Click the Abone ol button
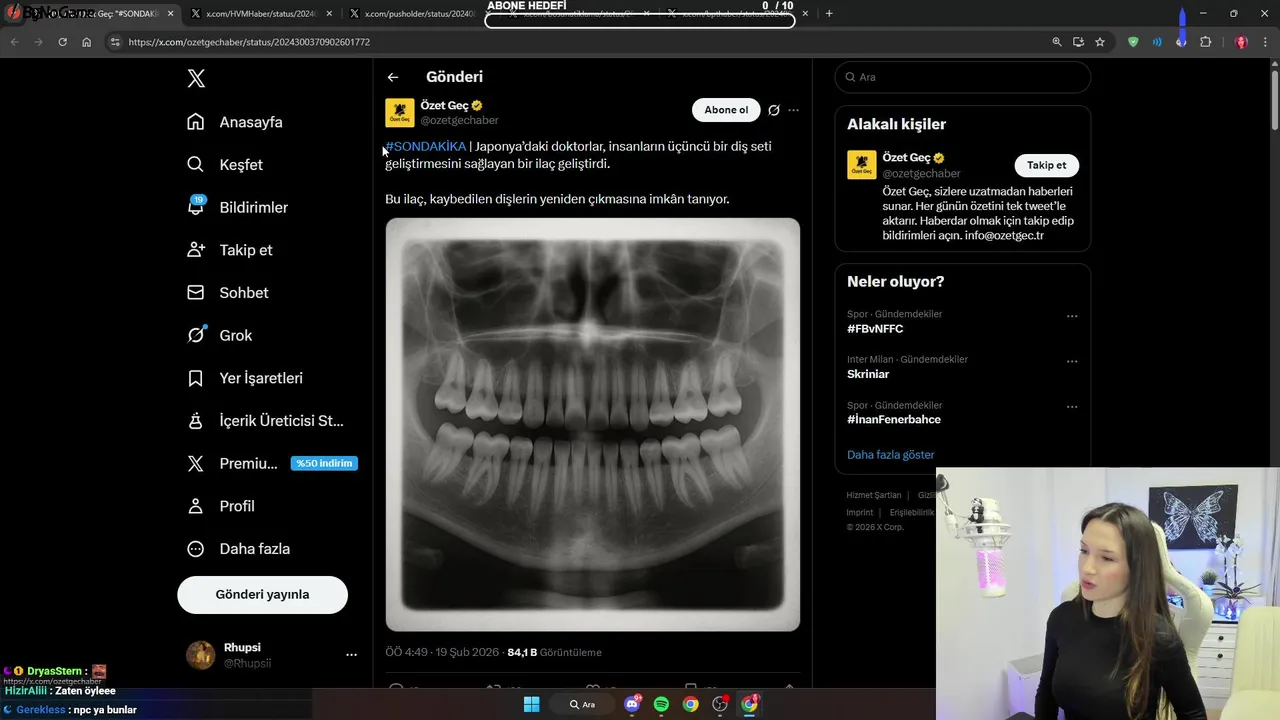Image resolution: width=1280 pixels, height=720 pixels. coord(726,110)
